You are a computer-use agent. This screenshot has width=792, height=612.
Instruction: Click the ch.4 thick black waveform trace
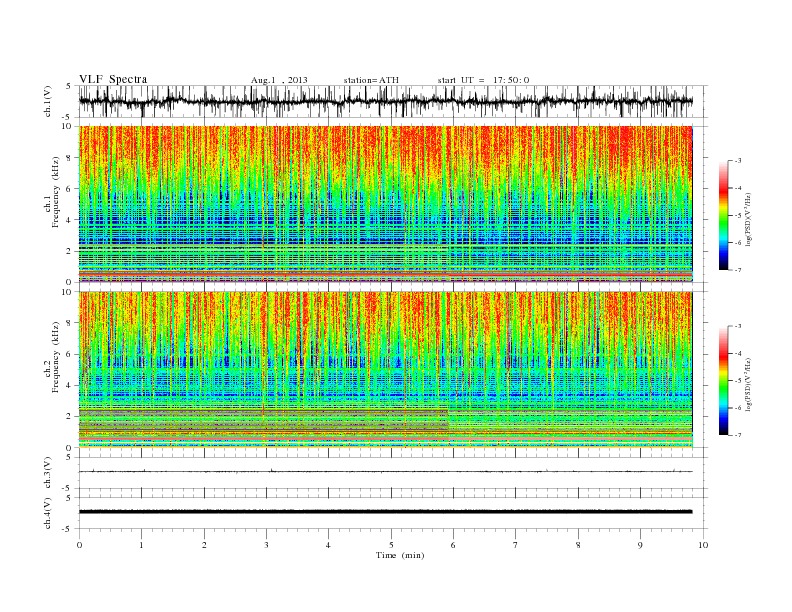point(385,512)
